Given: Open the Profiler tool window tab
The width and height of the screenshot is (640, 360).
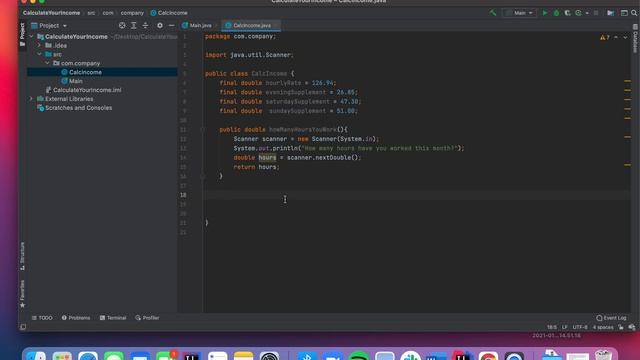Looking at the screenshot, I should point(147,318).
